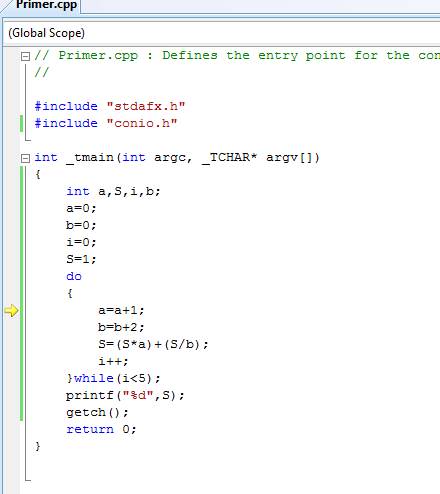Open the (Global Scope) dropdown
The height and width of the screenshot is (494, 440).
223,33
